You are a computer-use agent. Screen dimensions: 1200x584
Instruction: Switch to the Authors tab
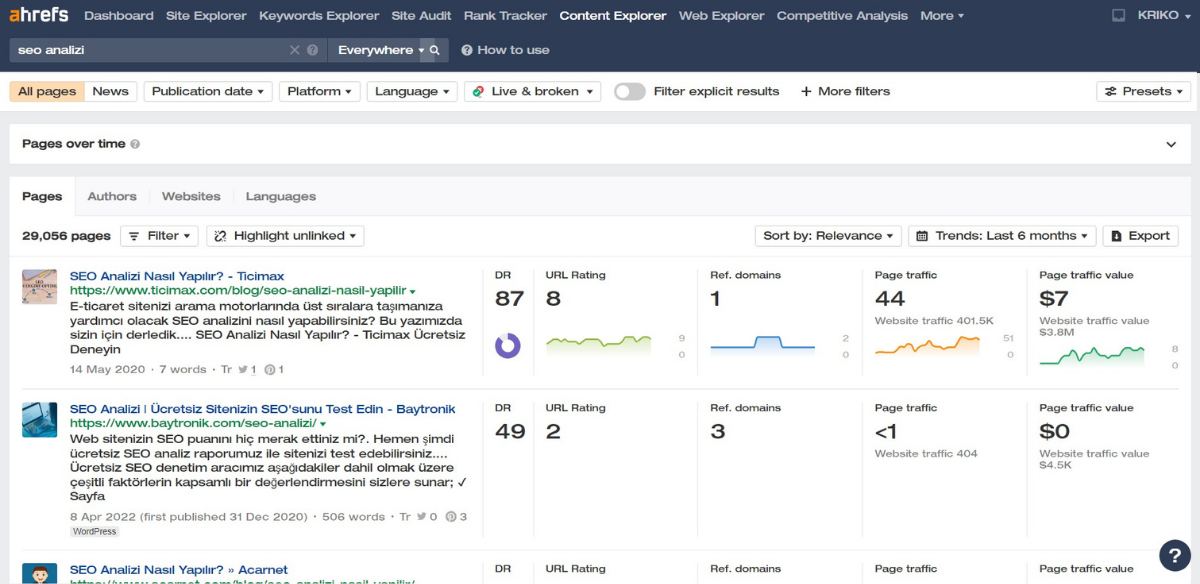click(x=112, y=196)
